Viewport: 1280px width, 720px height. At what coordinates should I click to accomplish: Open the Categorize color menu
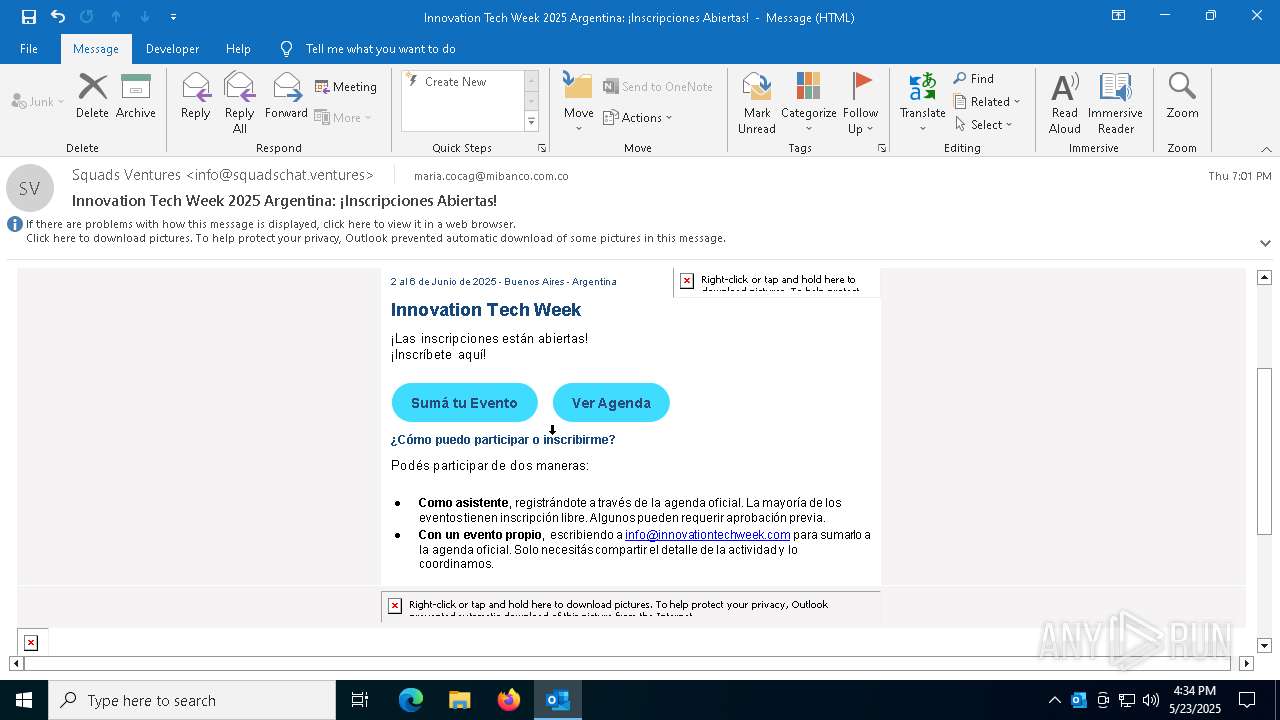[808, 102]
